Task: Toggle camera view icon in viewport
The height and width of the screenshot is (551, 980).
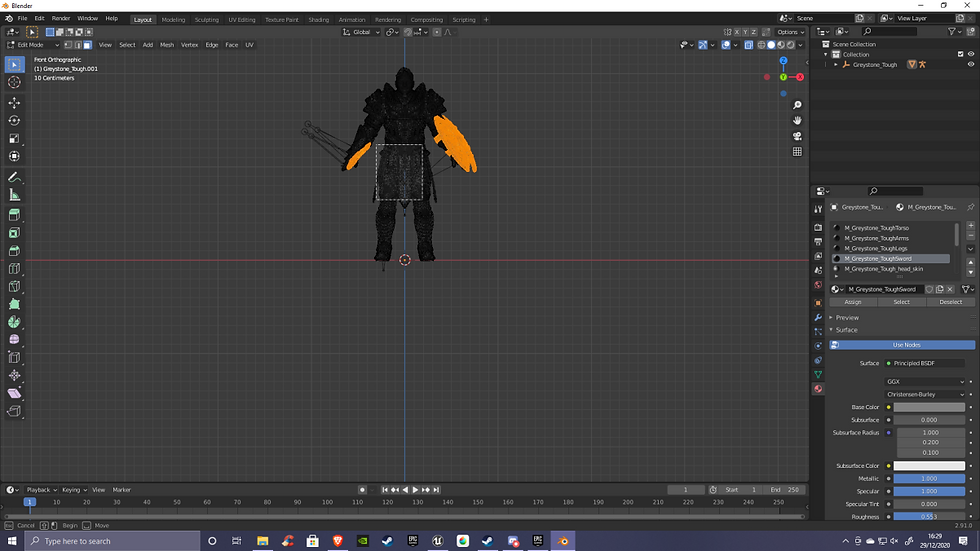Action: tap(797, 136)
